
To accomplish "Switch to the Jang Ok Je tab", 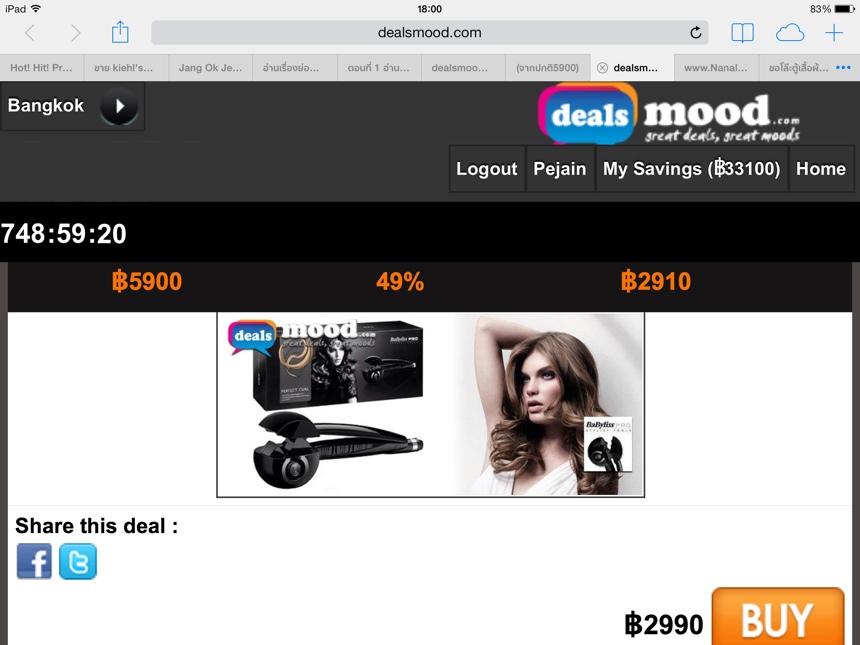I will pyautogui.click(x=210, y=67).
